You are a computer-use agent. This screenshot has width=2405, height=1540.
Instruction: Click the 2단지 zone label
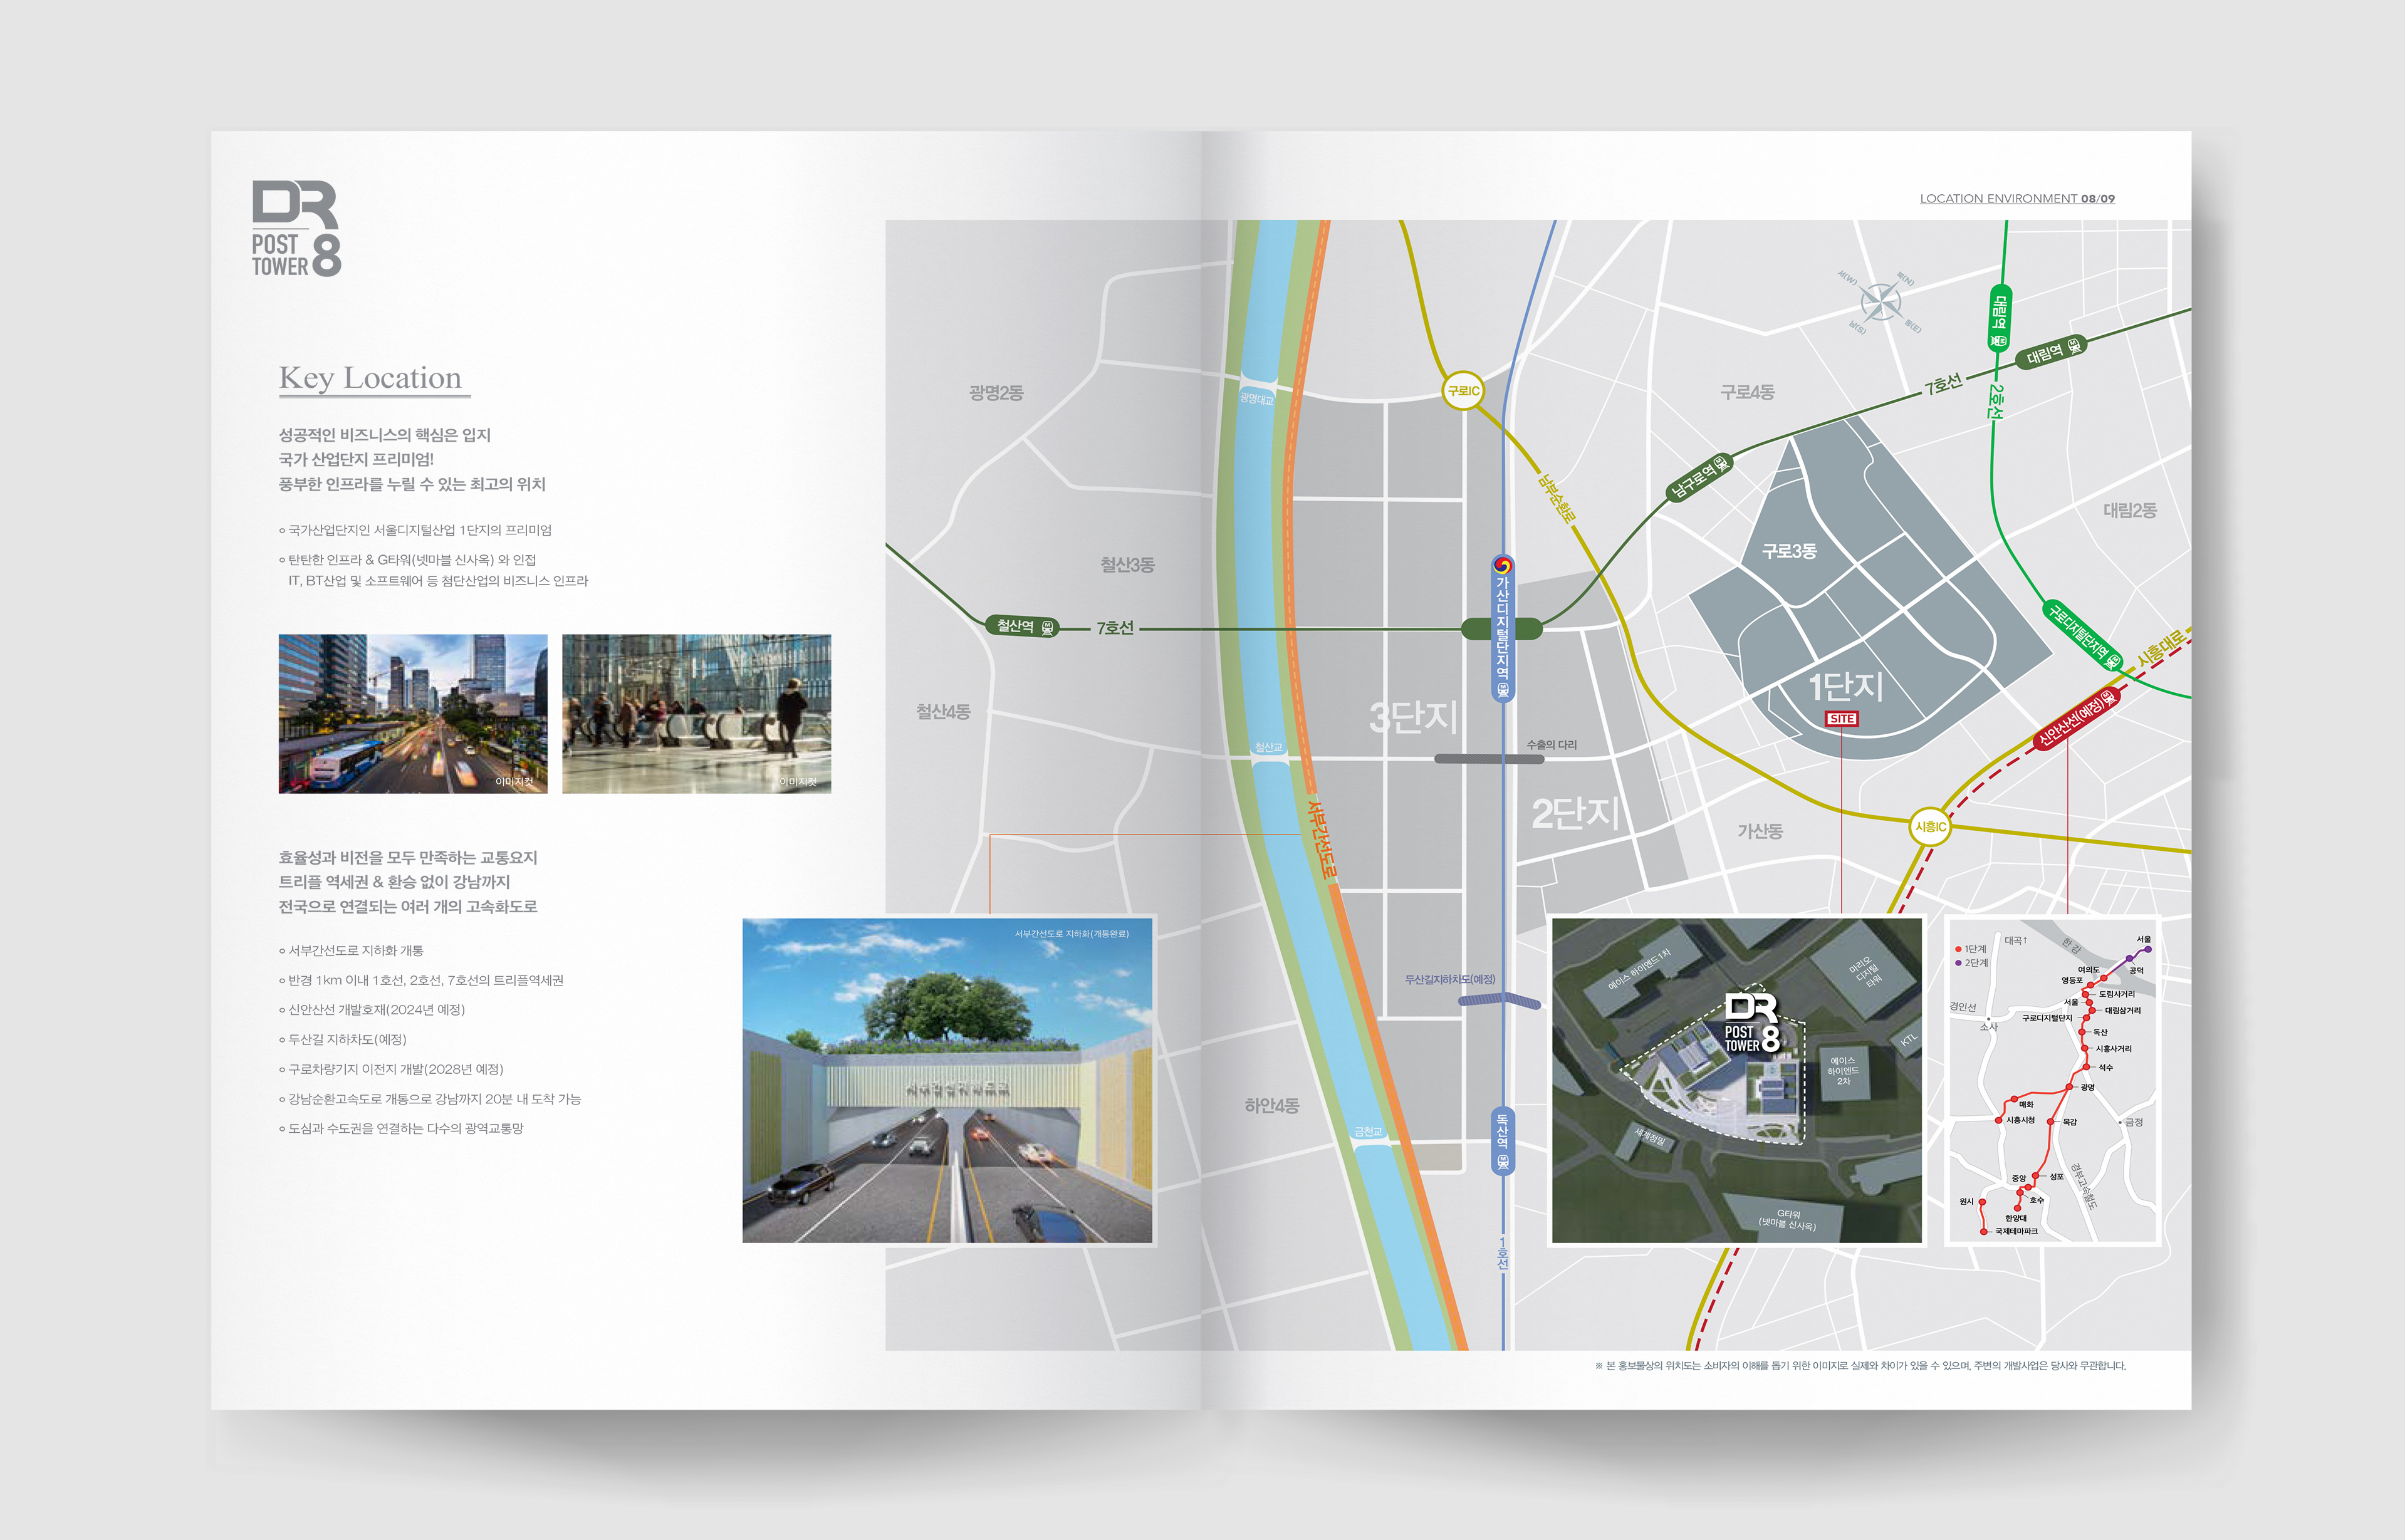[x=1576, y=813]
